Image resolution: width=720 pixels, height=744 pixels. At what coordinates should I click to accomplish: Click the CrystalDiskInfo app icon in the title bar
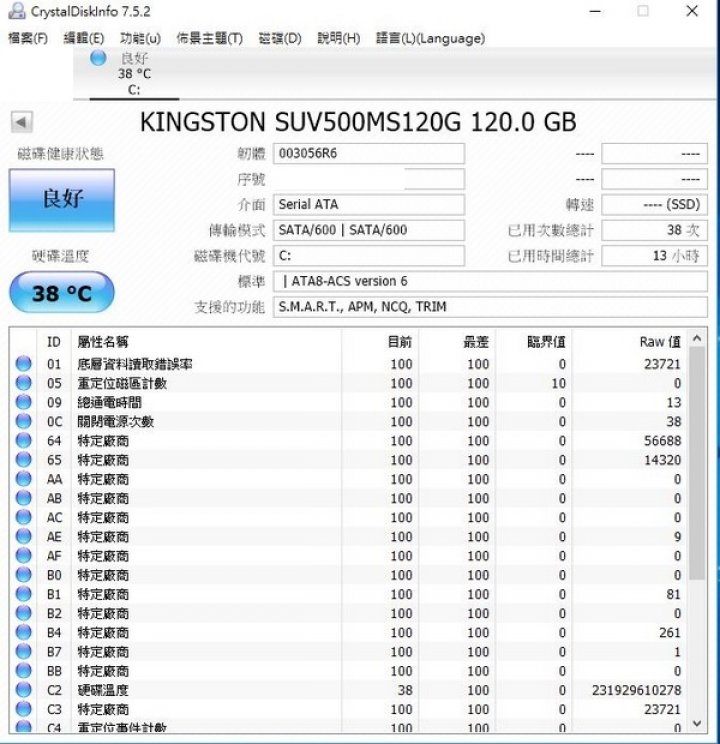[x=17, y=10]
